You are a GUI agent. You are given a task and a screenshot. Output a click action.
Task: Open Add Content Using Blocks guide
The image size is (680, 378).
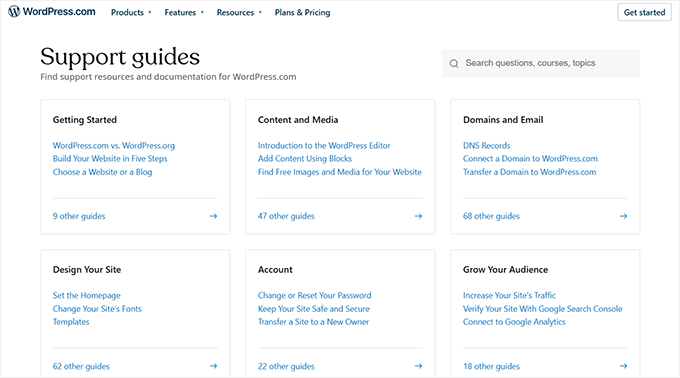pyautogui.click(x=305, y=159)
